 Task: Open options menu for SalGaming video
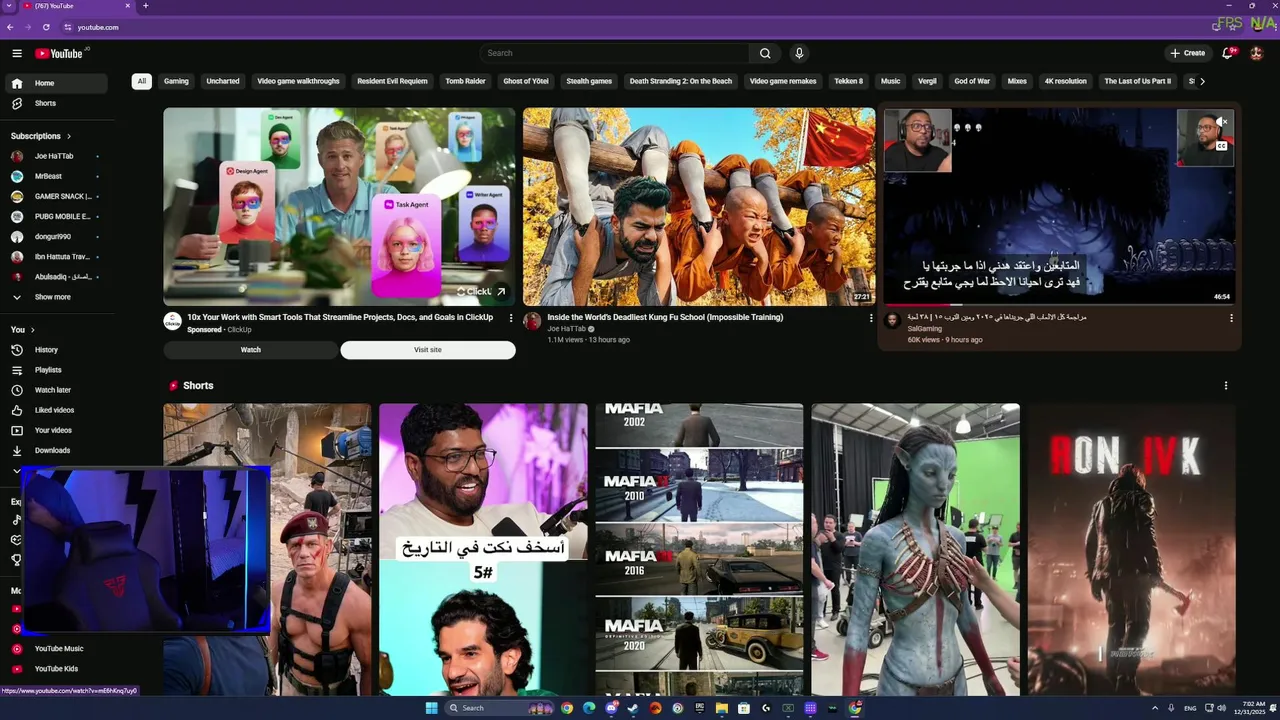pos(1231,318)
